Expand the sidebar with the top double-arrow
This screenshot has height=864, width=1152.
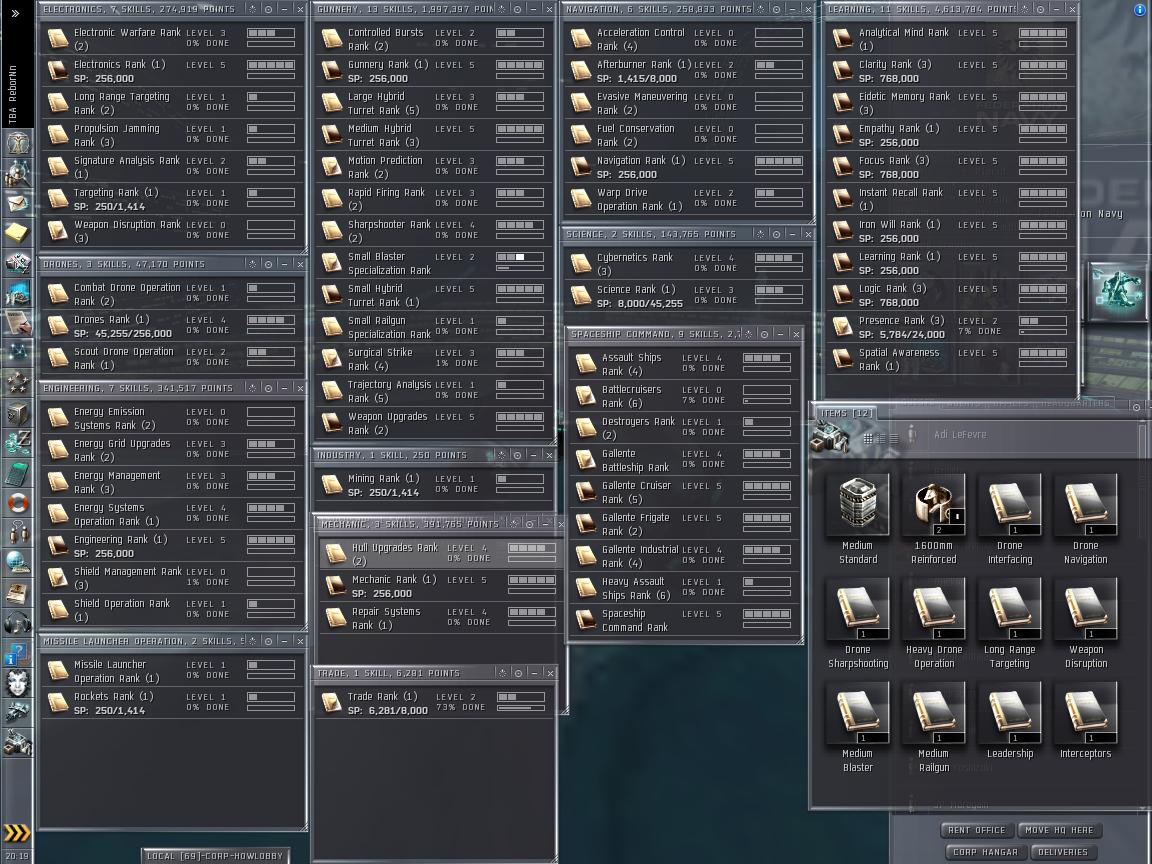tap(16, 13)
